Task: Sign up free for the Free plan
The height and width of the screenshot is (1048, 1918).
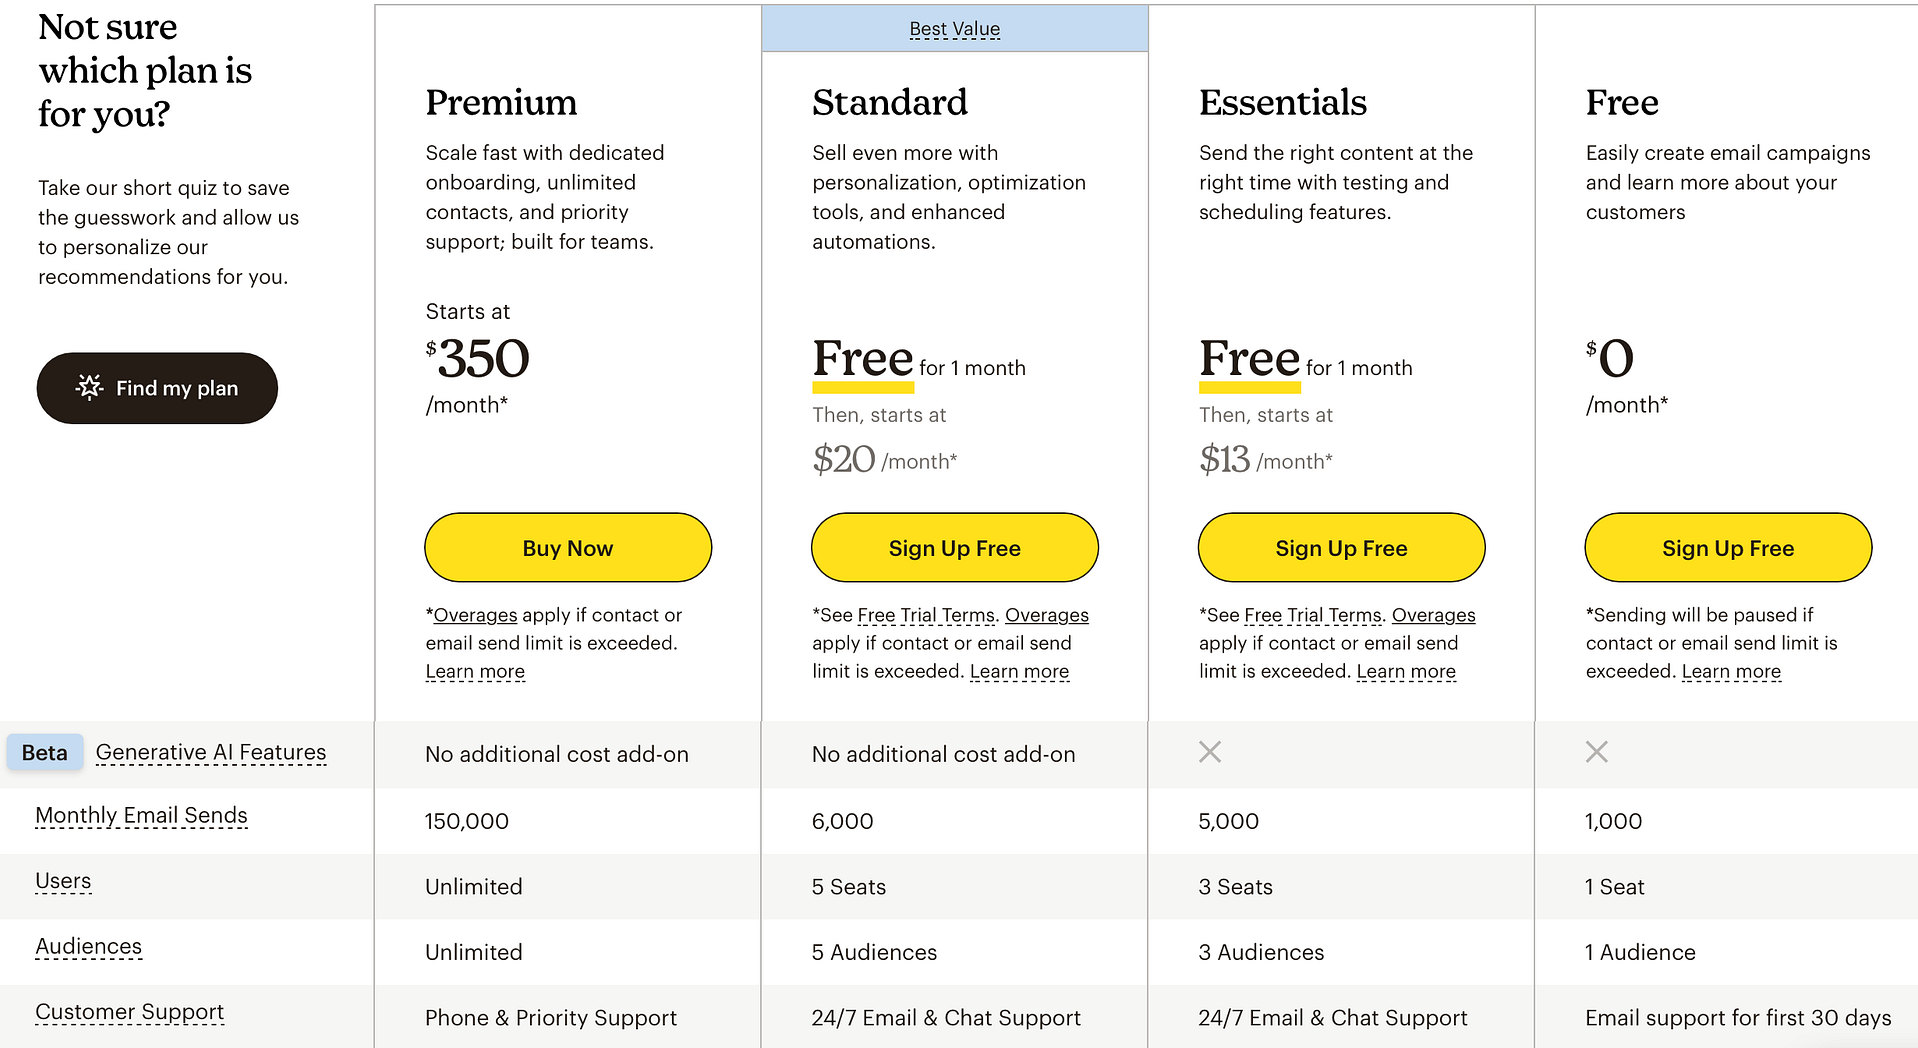Action: click(1728, 548)
